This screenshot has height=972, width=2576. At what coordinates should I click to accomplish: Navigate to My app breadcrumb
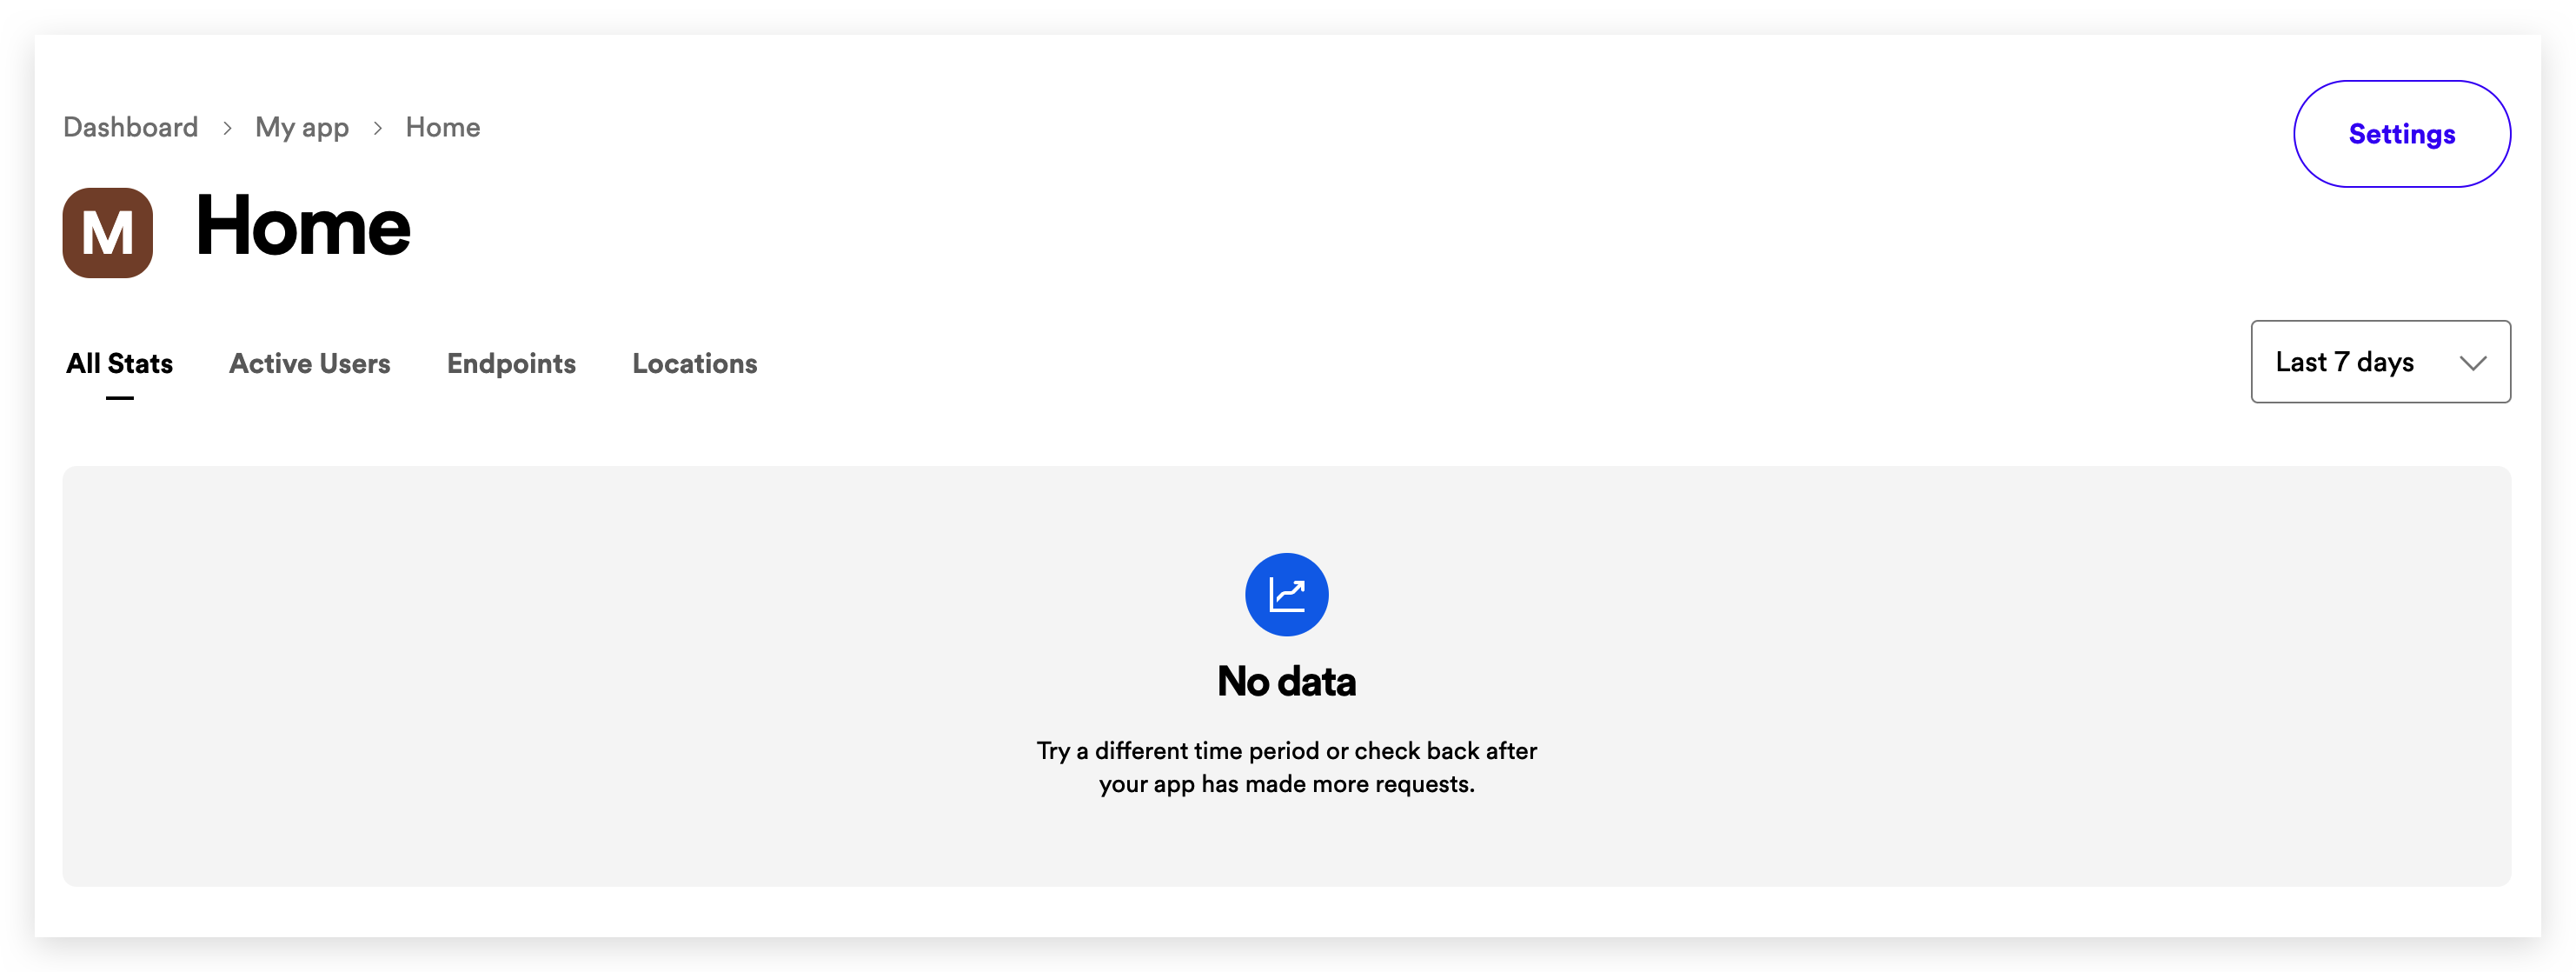tap(304, 127)
